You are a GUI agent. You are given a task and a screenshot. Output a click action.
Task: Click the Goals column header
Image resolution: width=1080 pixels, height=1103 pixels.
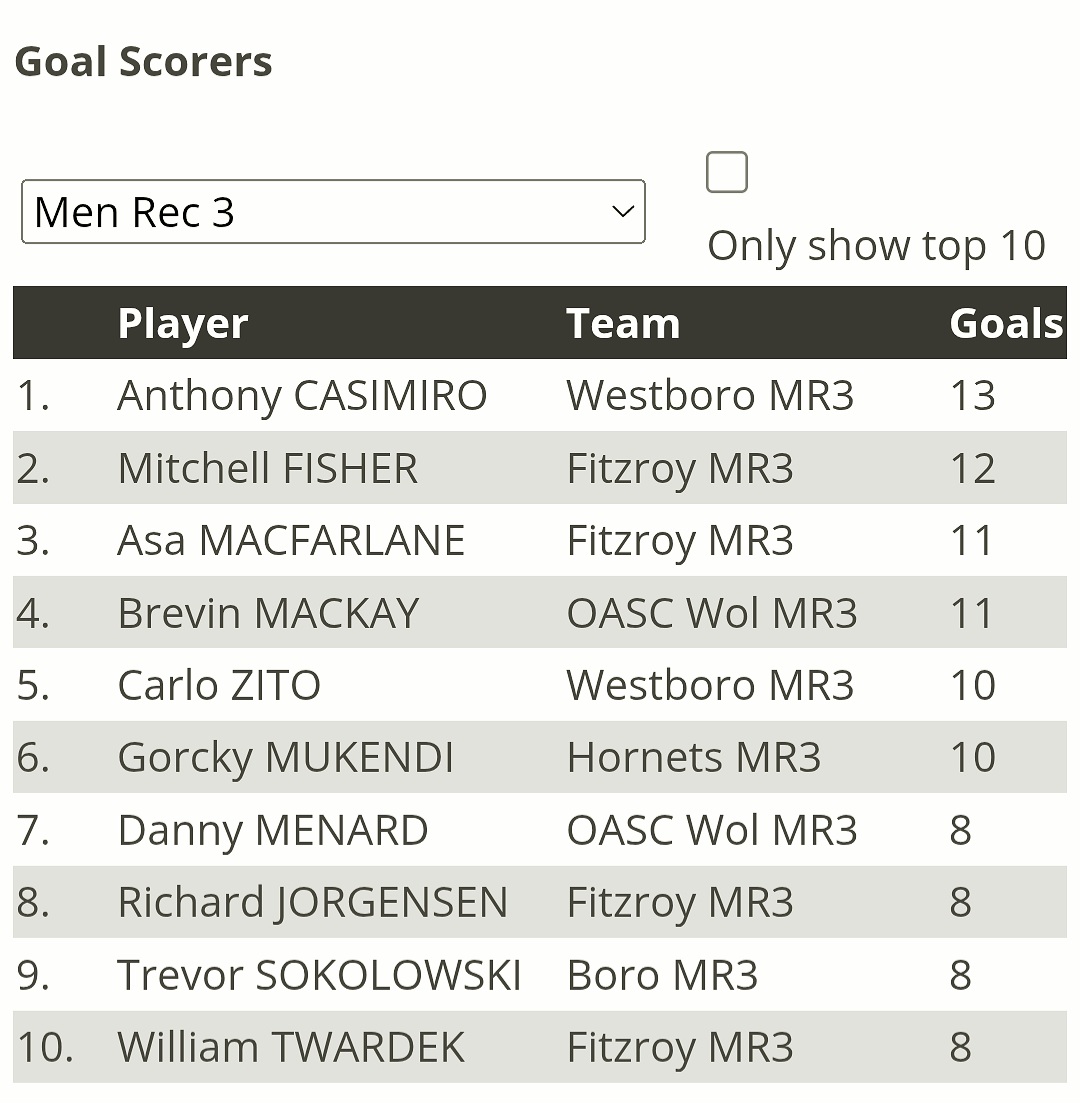coord(1004,324)
